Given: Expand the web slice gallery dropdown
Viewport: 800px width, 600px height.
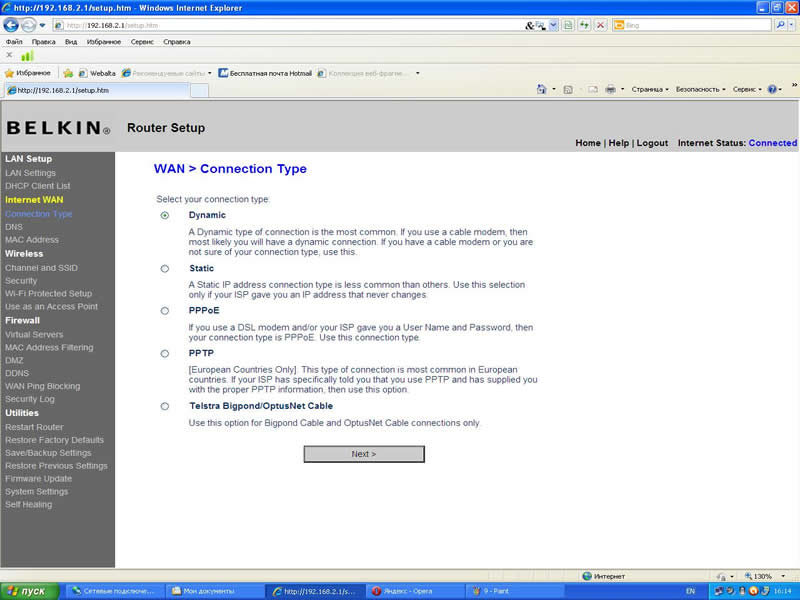Looking at the screenshot, I should pyautogui.click(x=417, y=73).
